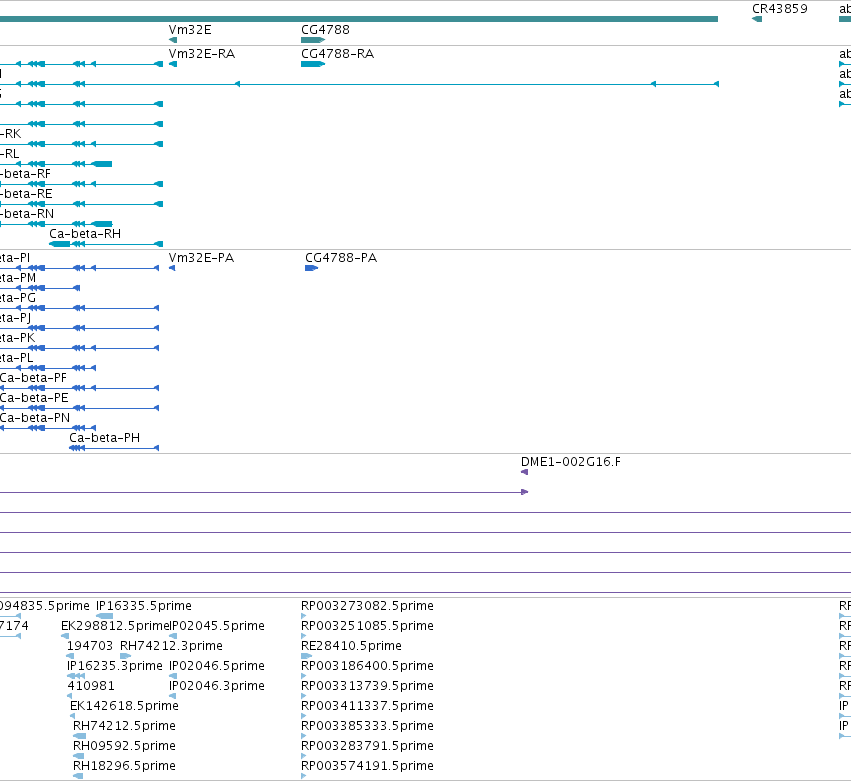
Task: Click the Vm32E gene label
Action: click(190, 30)
